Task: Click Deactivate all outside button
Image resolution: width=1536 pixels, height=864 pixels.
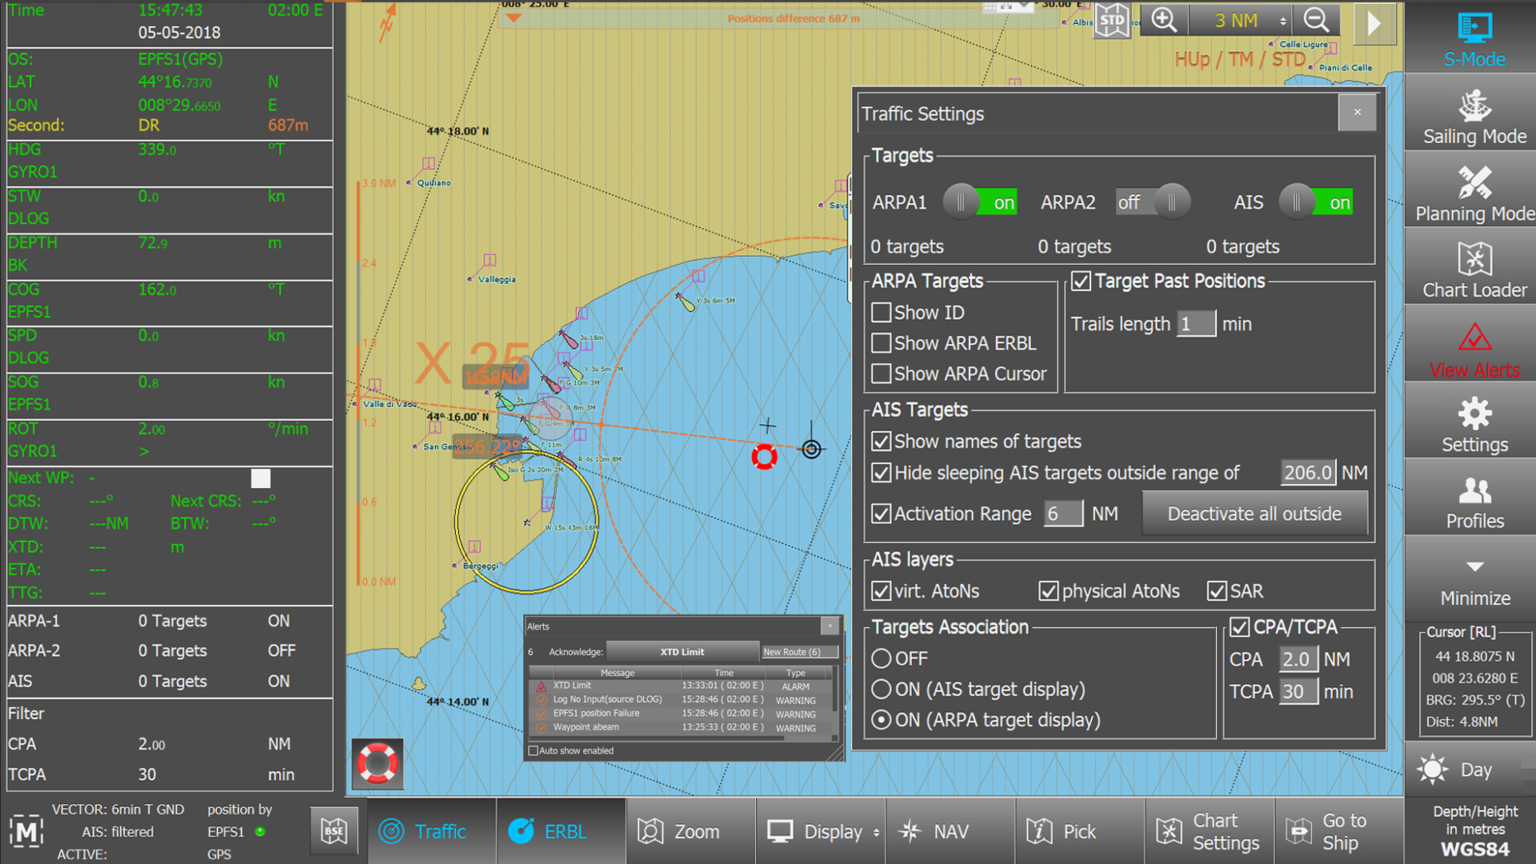Action: coord(1254,514)
